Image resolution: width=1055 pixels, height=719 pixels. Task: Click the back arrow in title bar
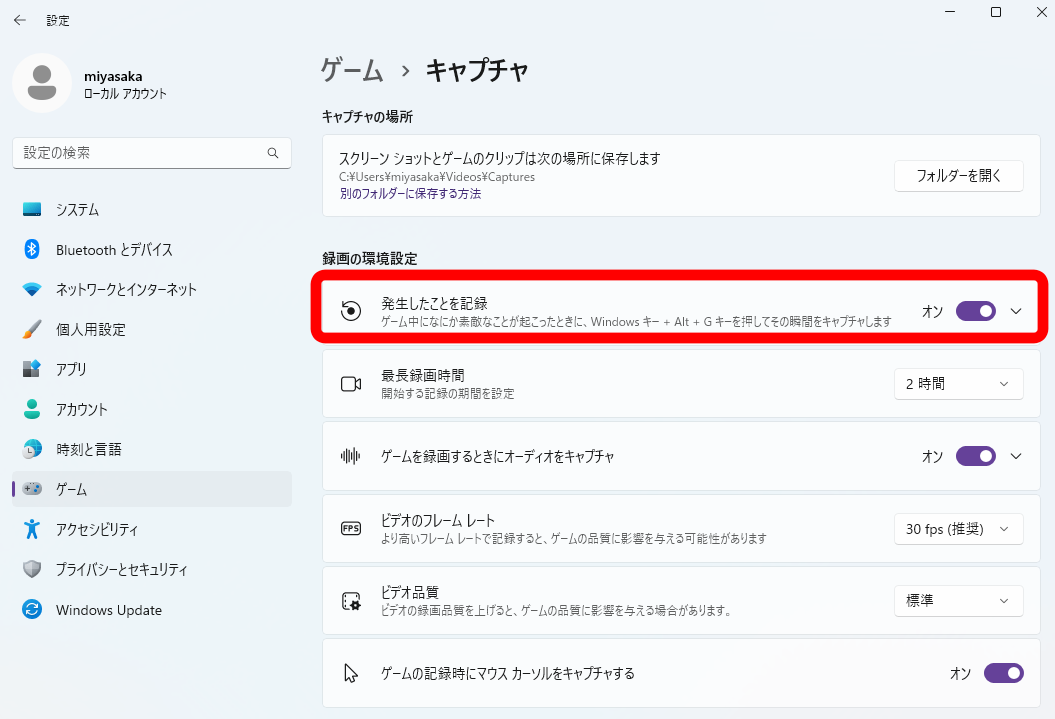[x=20, y=20]
